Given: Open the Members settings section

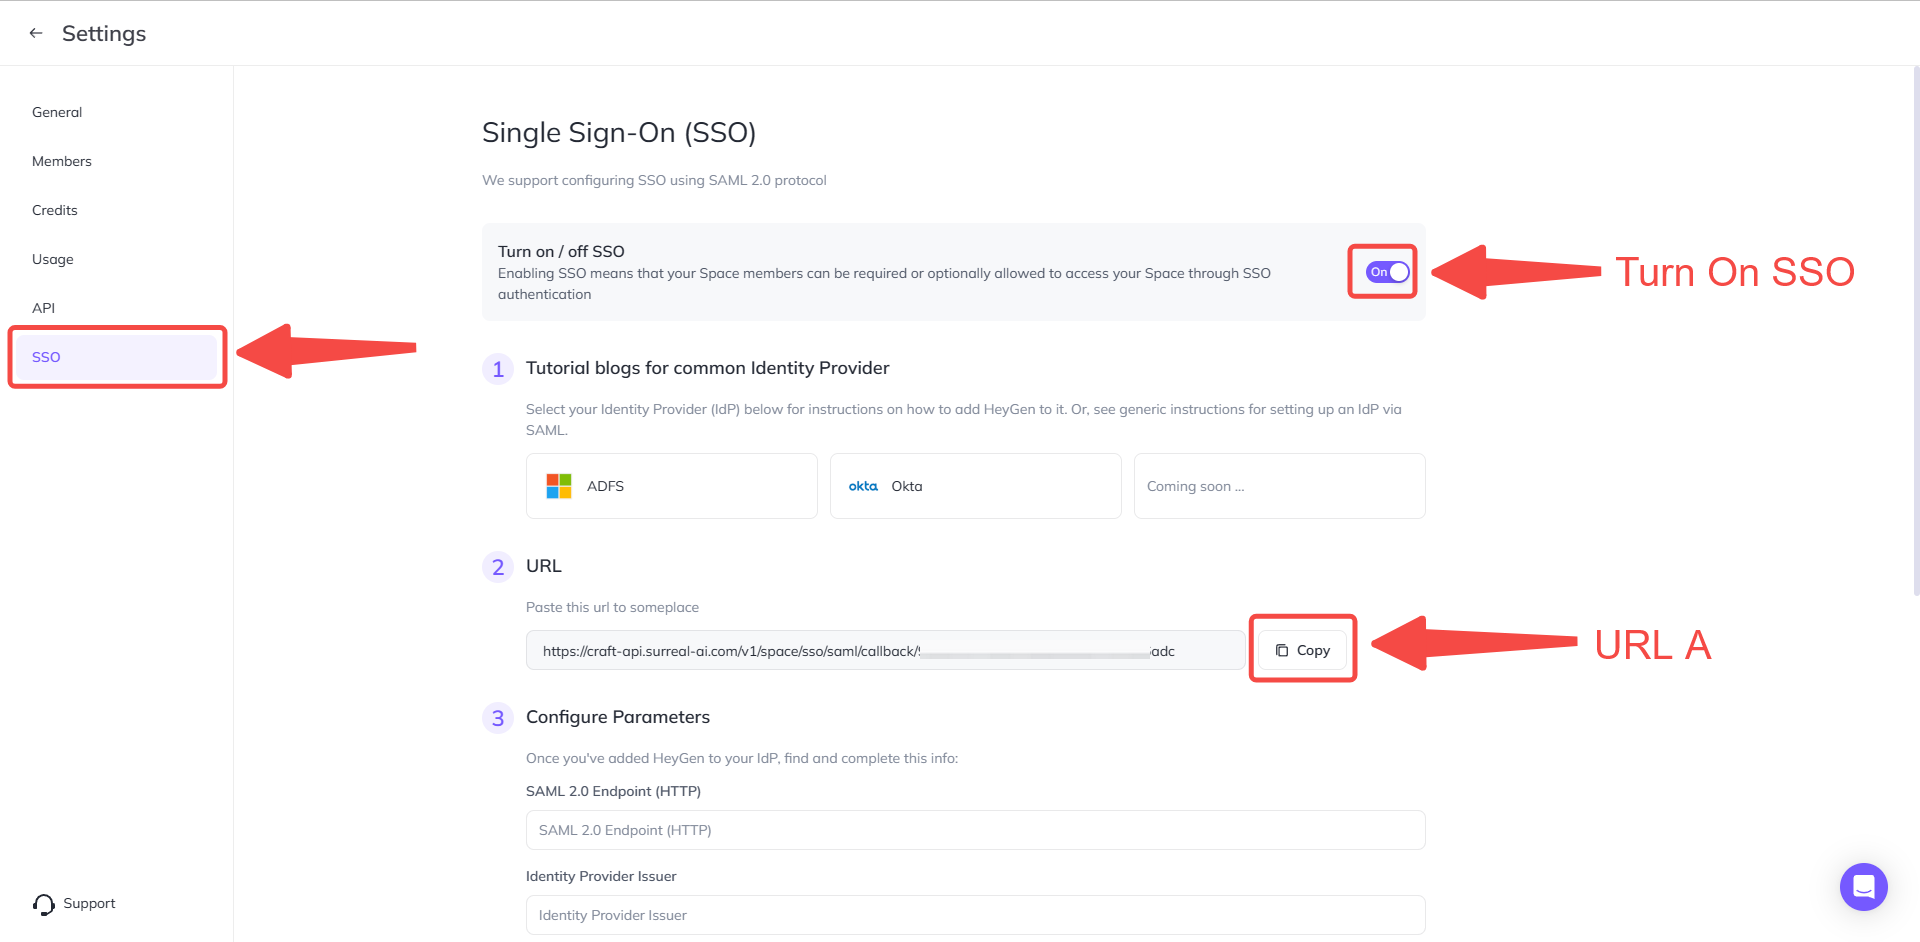Looking at the screenshot, I should tap(61, 161).
